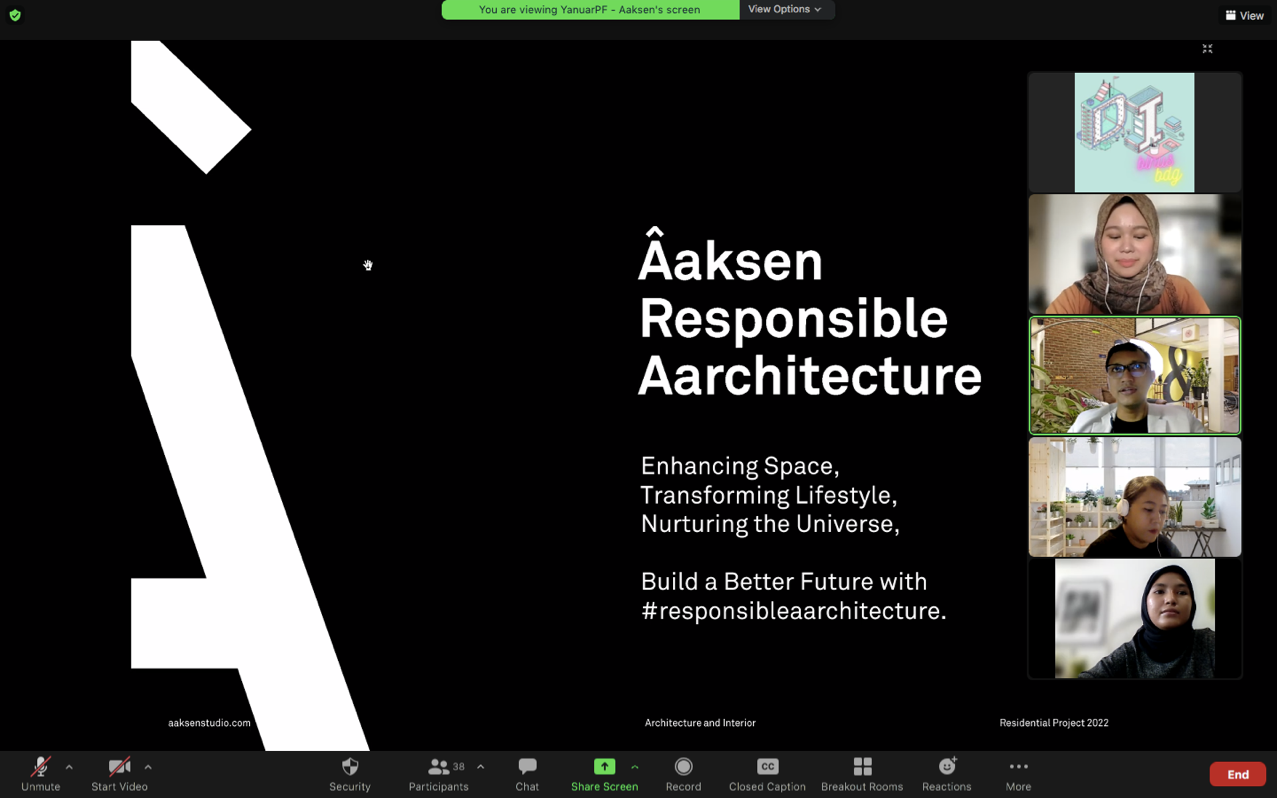Image resolution: width=1277 pixels, height=798 pixels.
Task: Start recording with the Record icon
Action: point(683,767)
